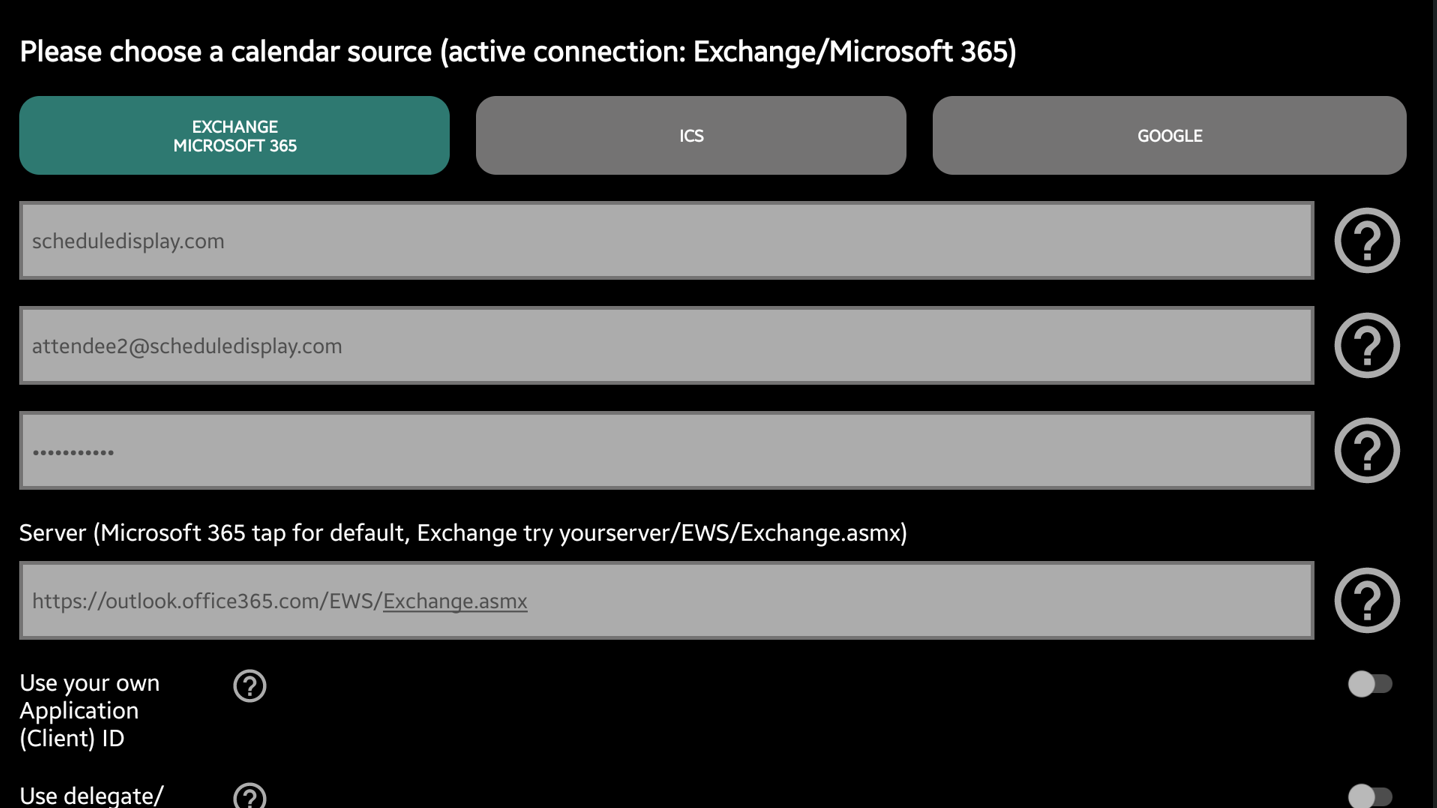Switch to the ICS calendar source

(691, 136)
